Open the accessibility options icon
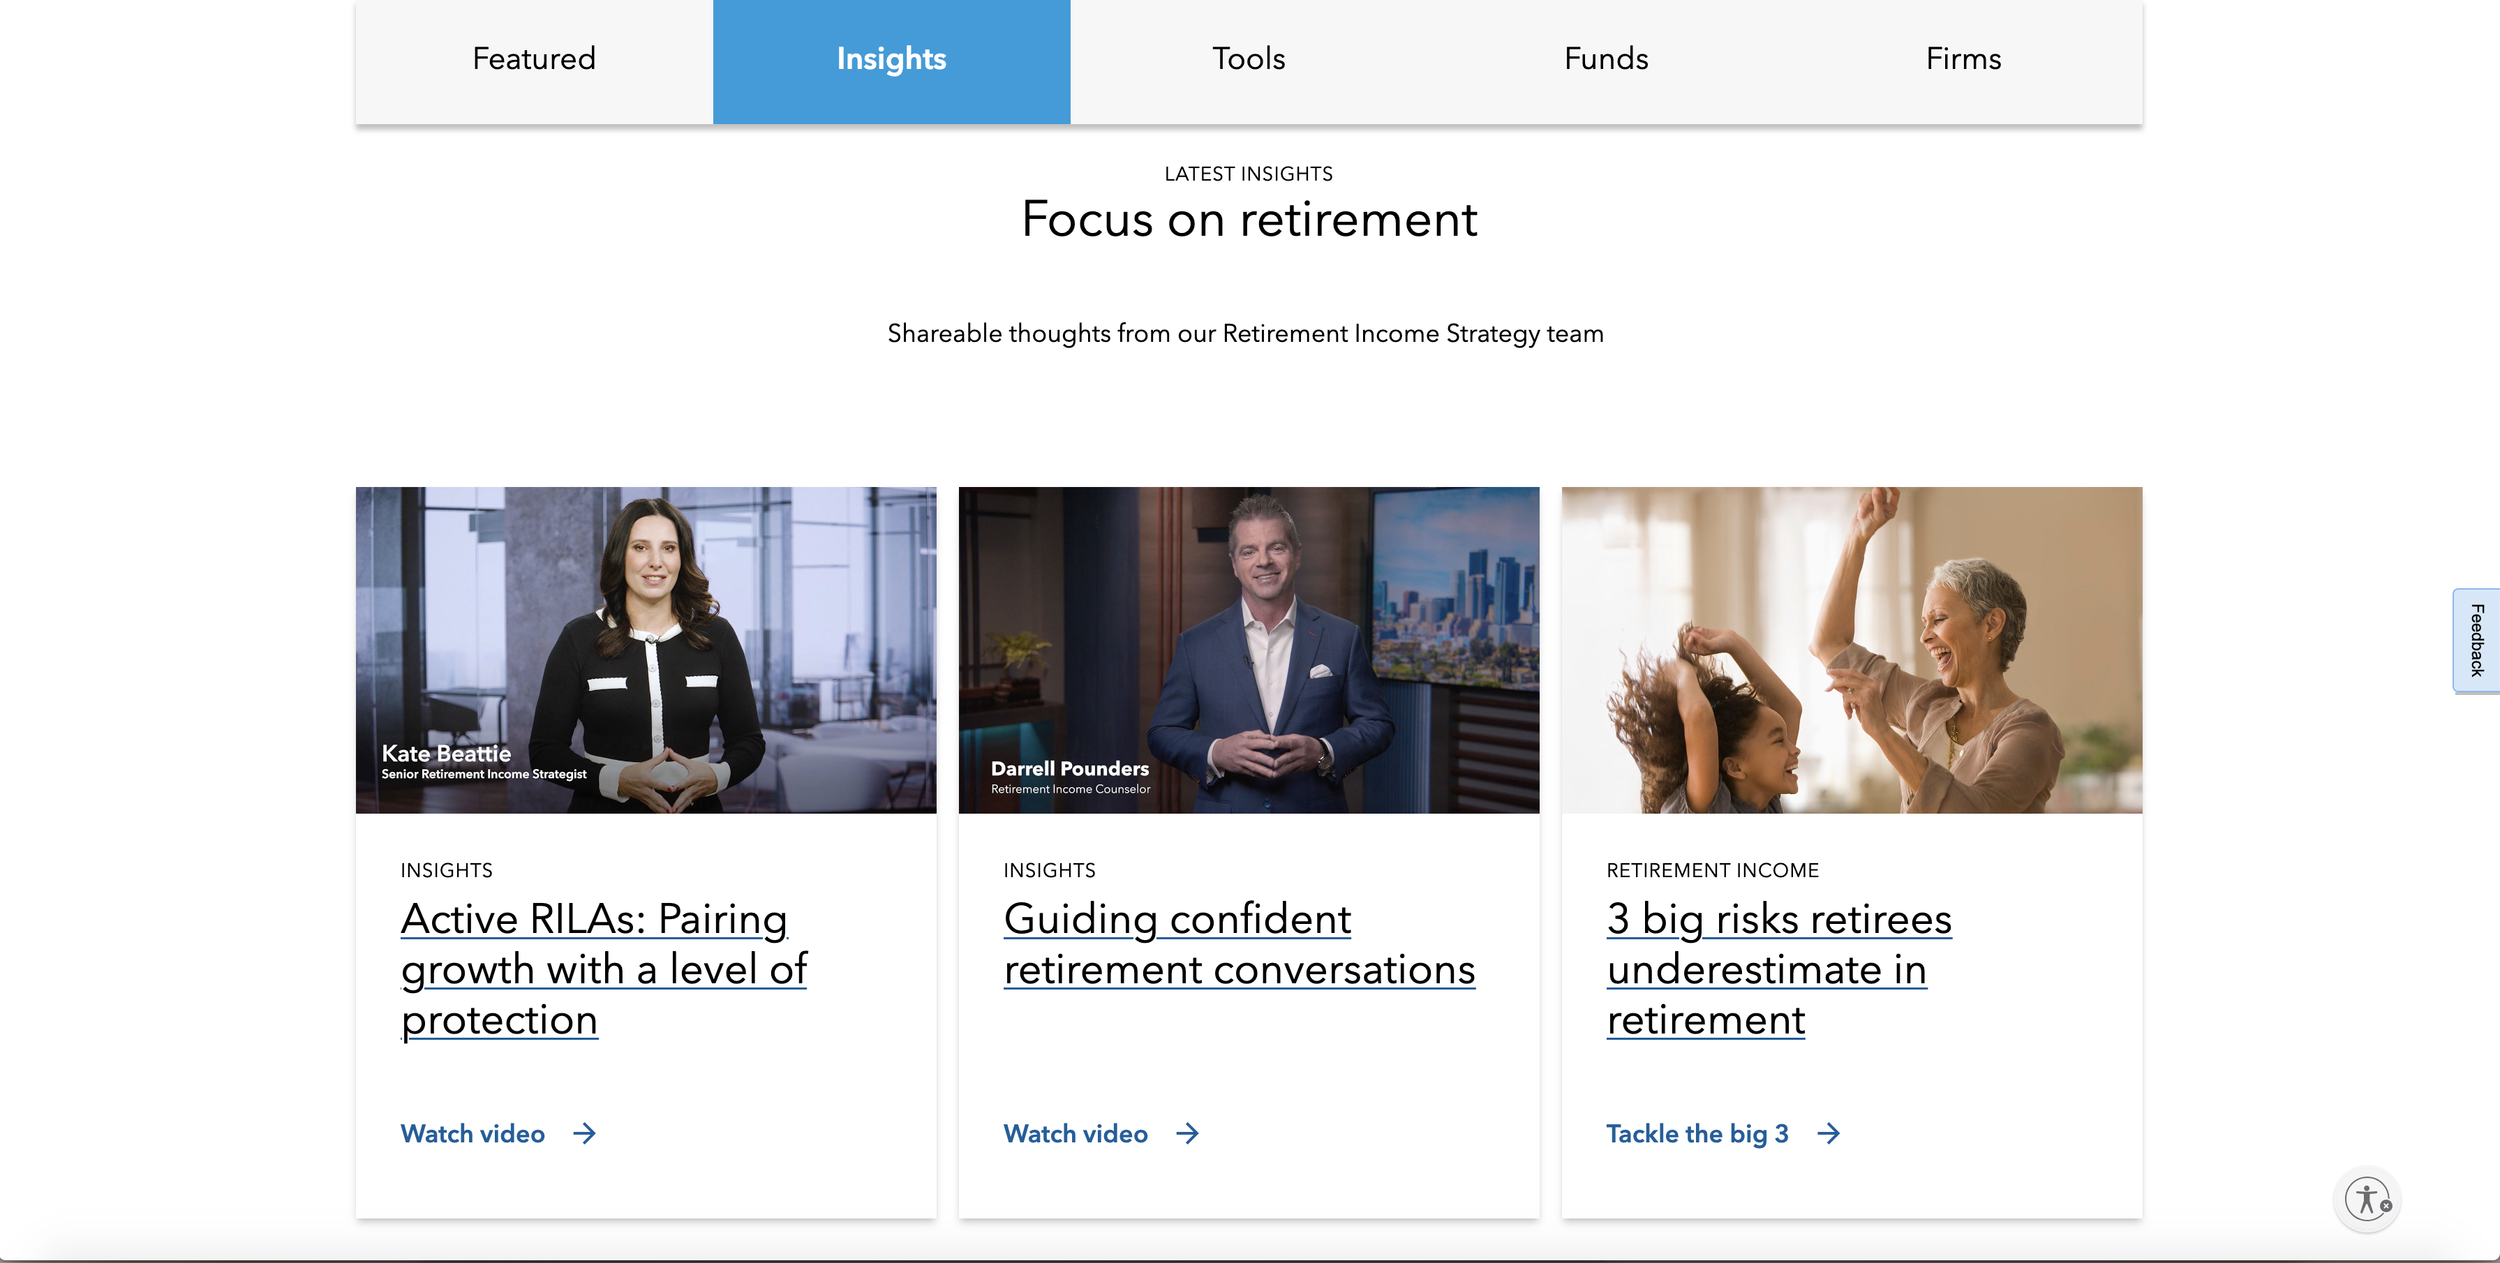 [x=2366, y=1199]
